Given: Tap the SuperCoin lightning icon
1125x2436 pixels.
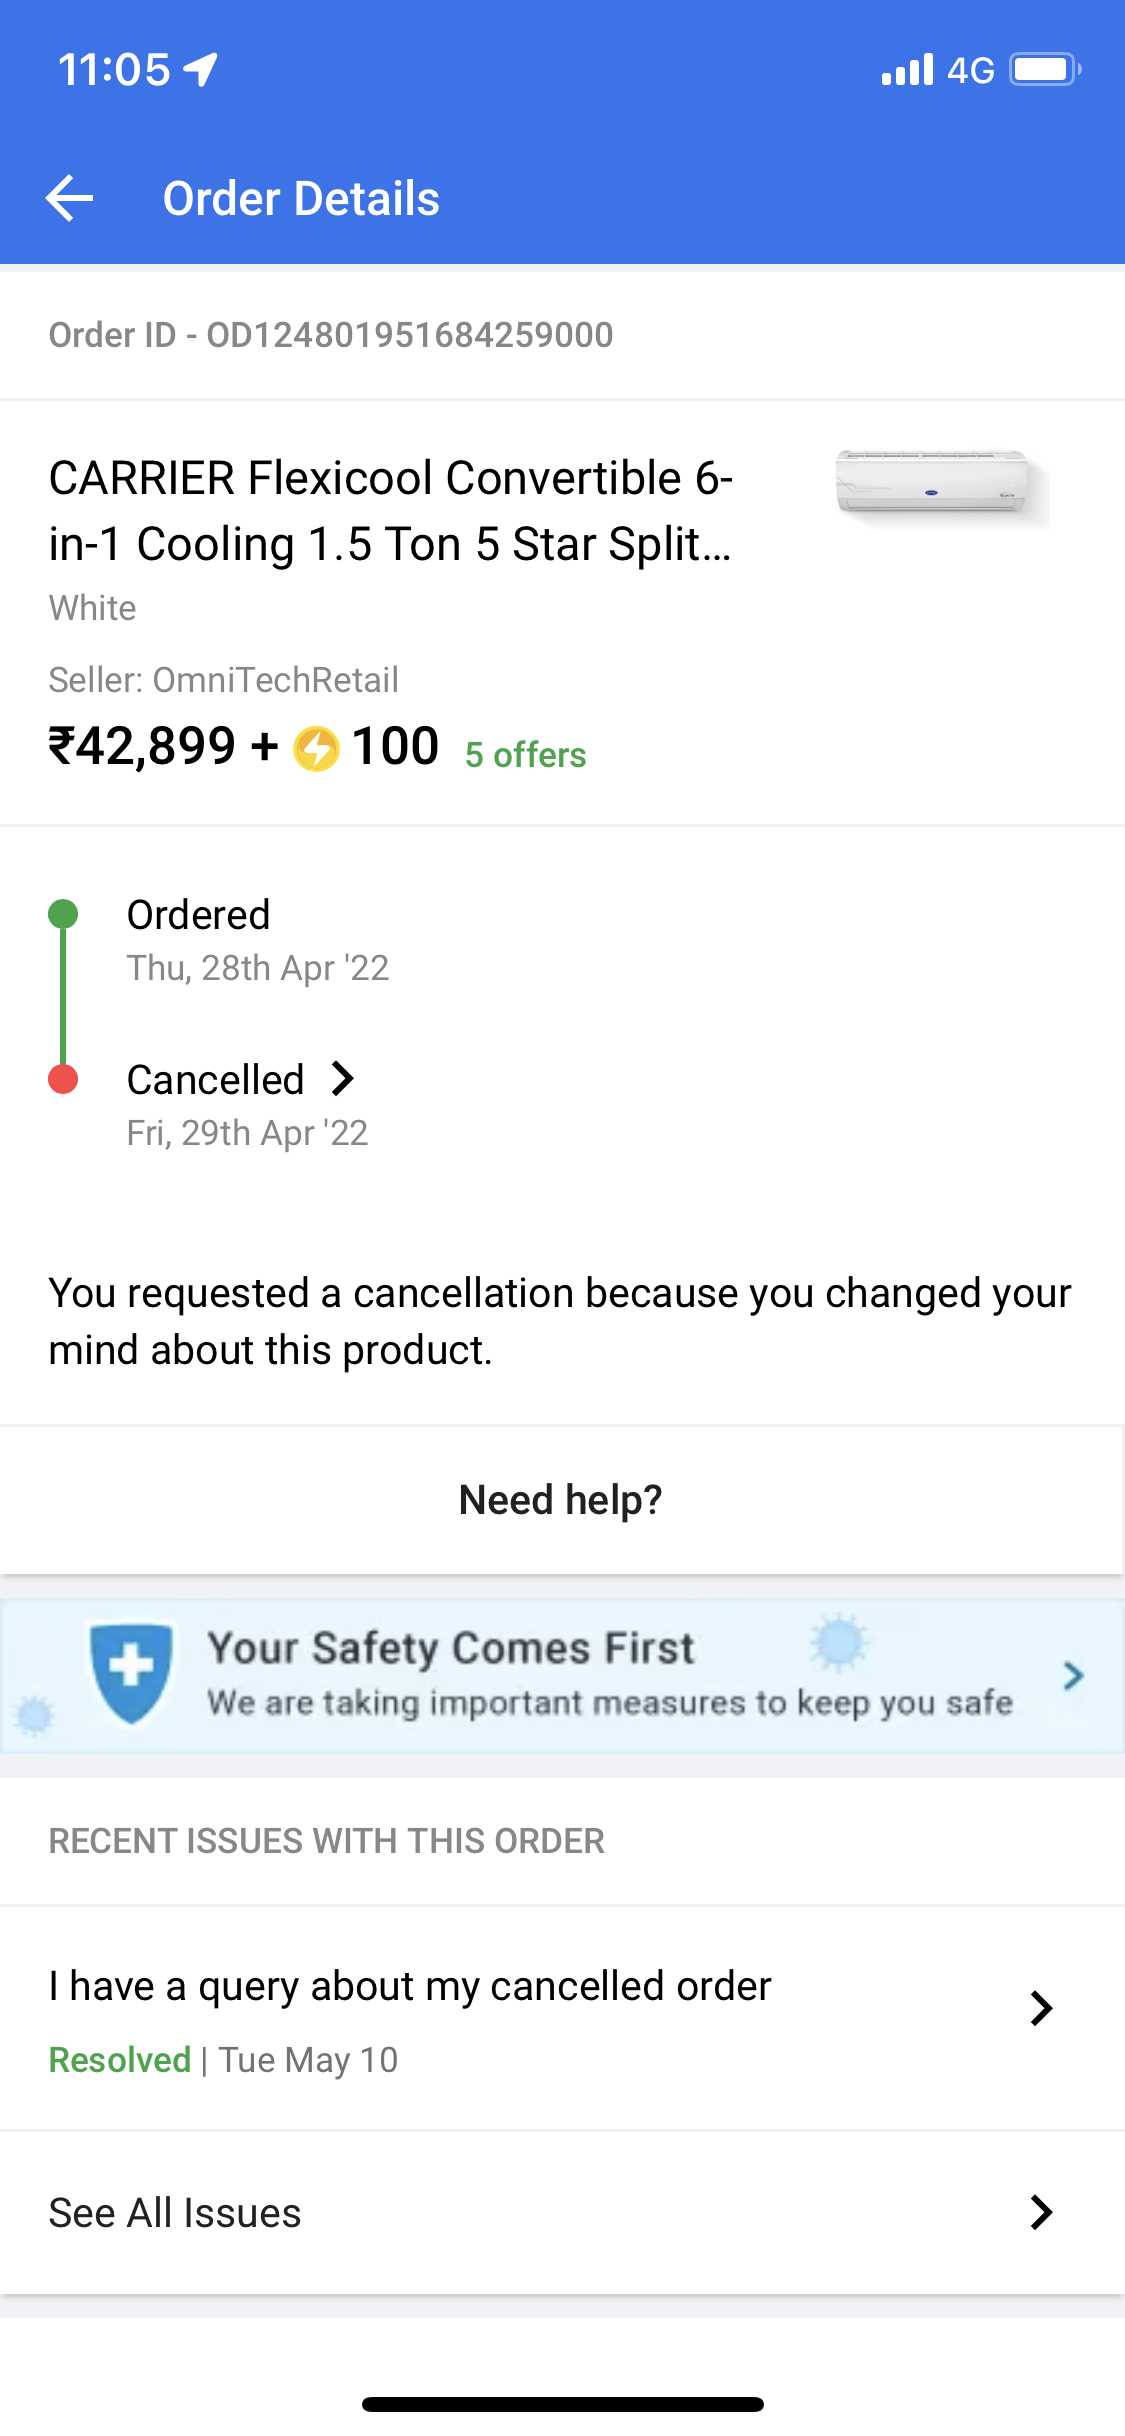Looking at the screenshot, I should pyautogui.click(x=316, y=749).
